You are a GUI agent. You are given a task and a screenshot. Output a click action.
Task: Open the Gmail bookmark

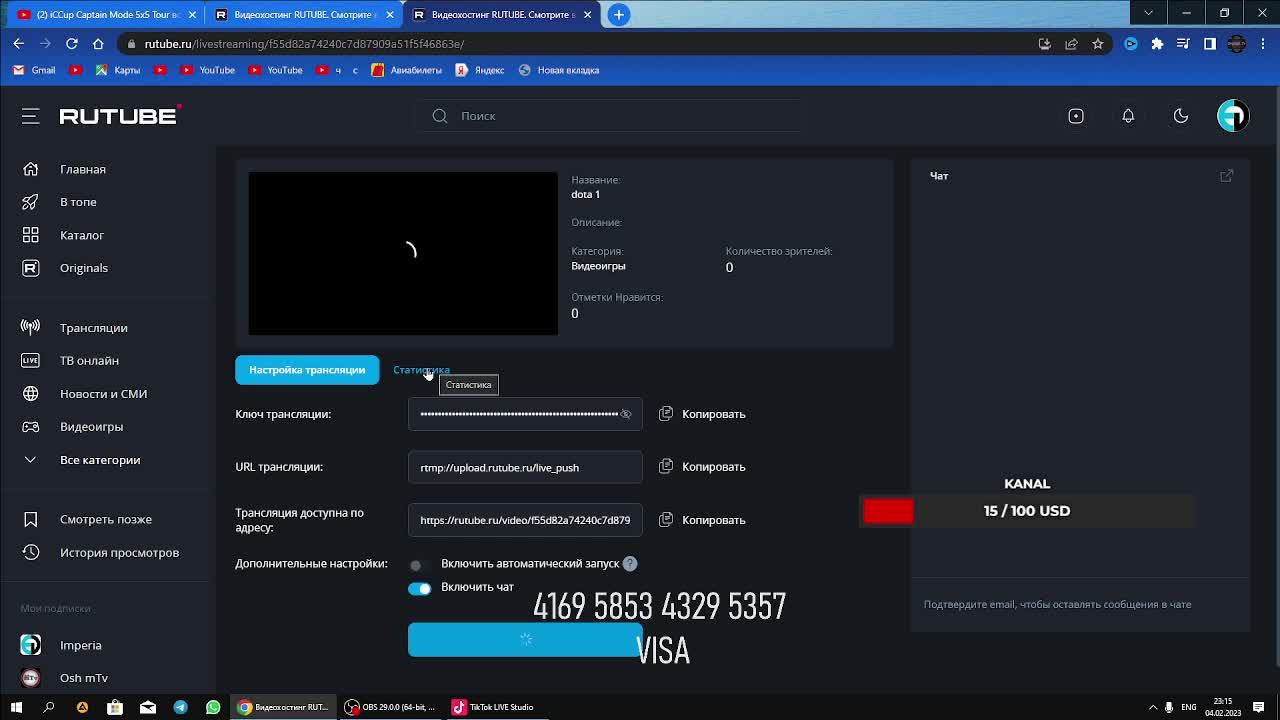pyautogui.click(x=34, y=70)
